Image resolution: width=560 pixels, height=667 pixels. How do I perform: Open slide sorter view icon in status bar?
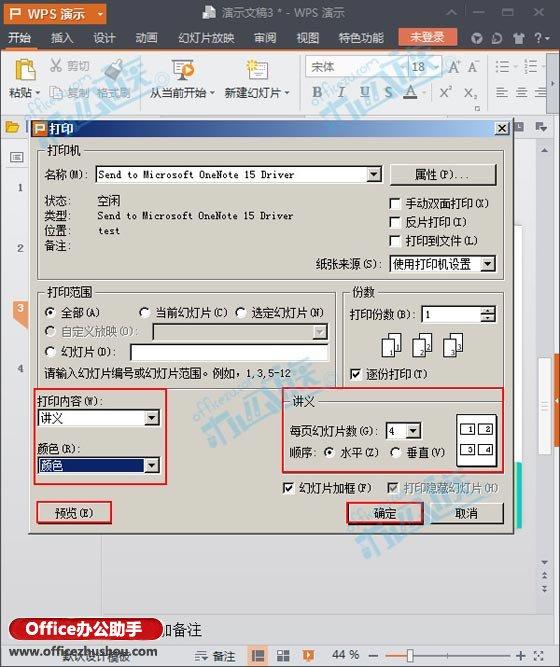(x=283, y=656)
